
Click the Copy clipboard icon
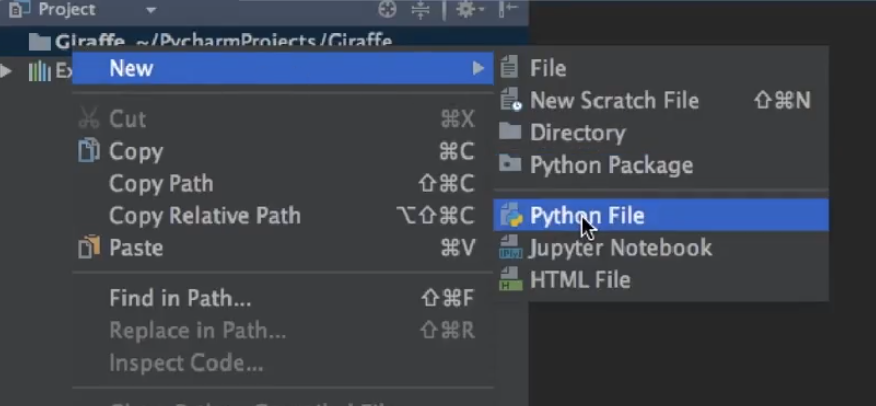(x=88, y=151)
